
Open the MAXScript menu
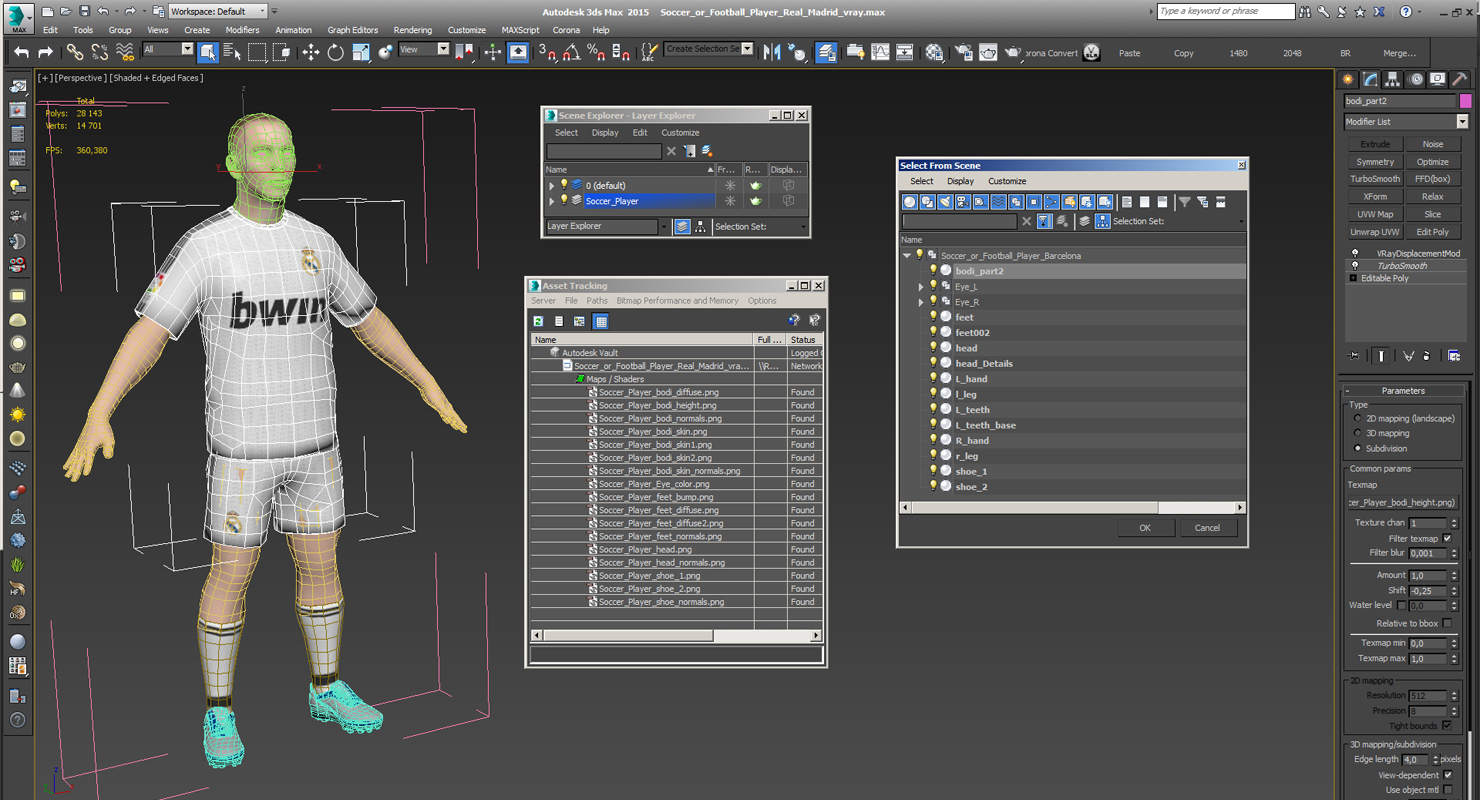click(520, 30)
